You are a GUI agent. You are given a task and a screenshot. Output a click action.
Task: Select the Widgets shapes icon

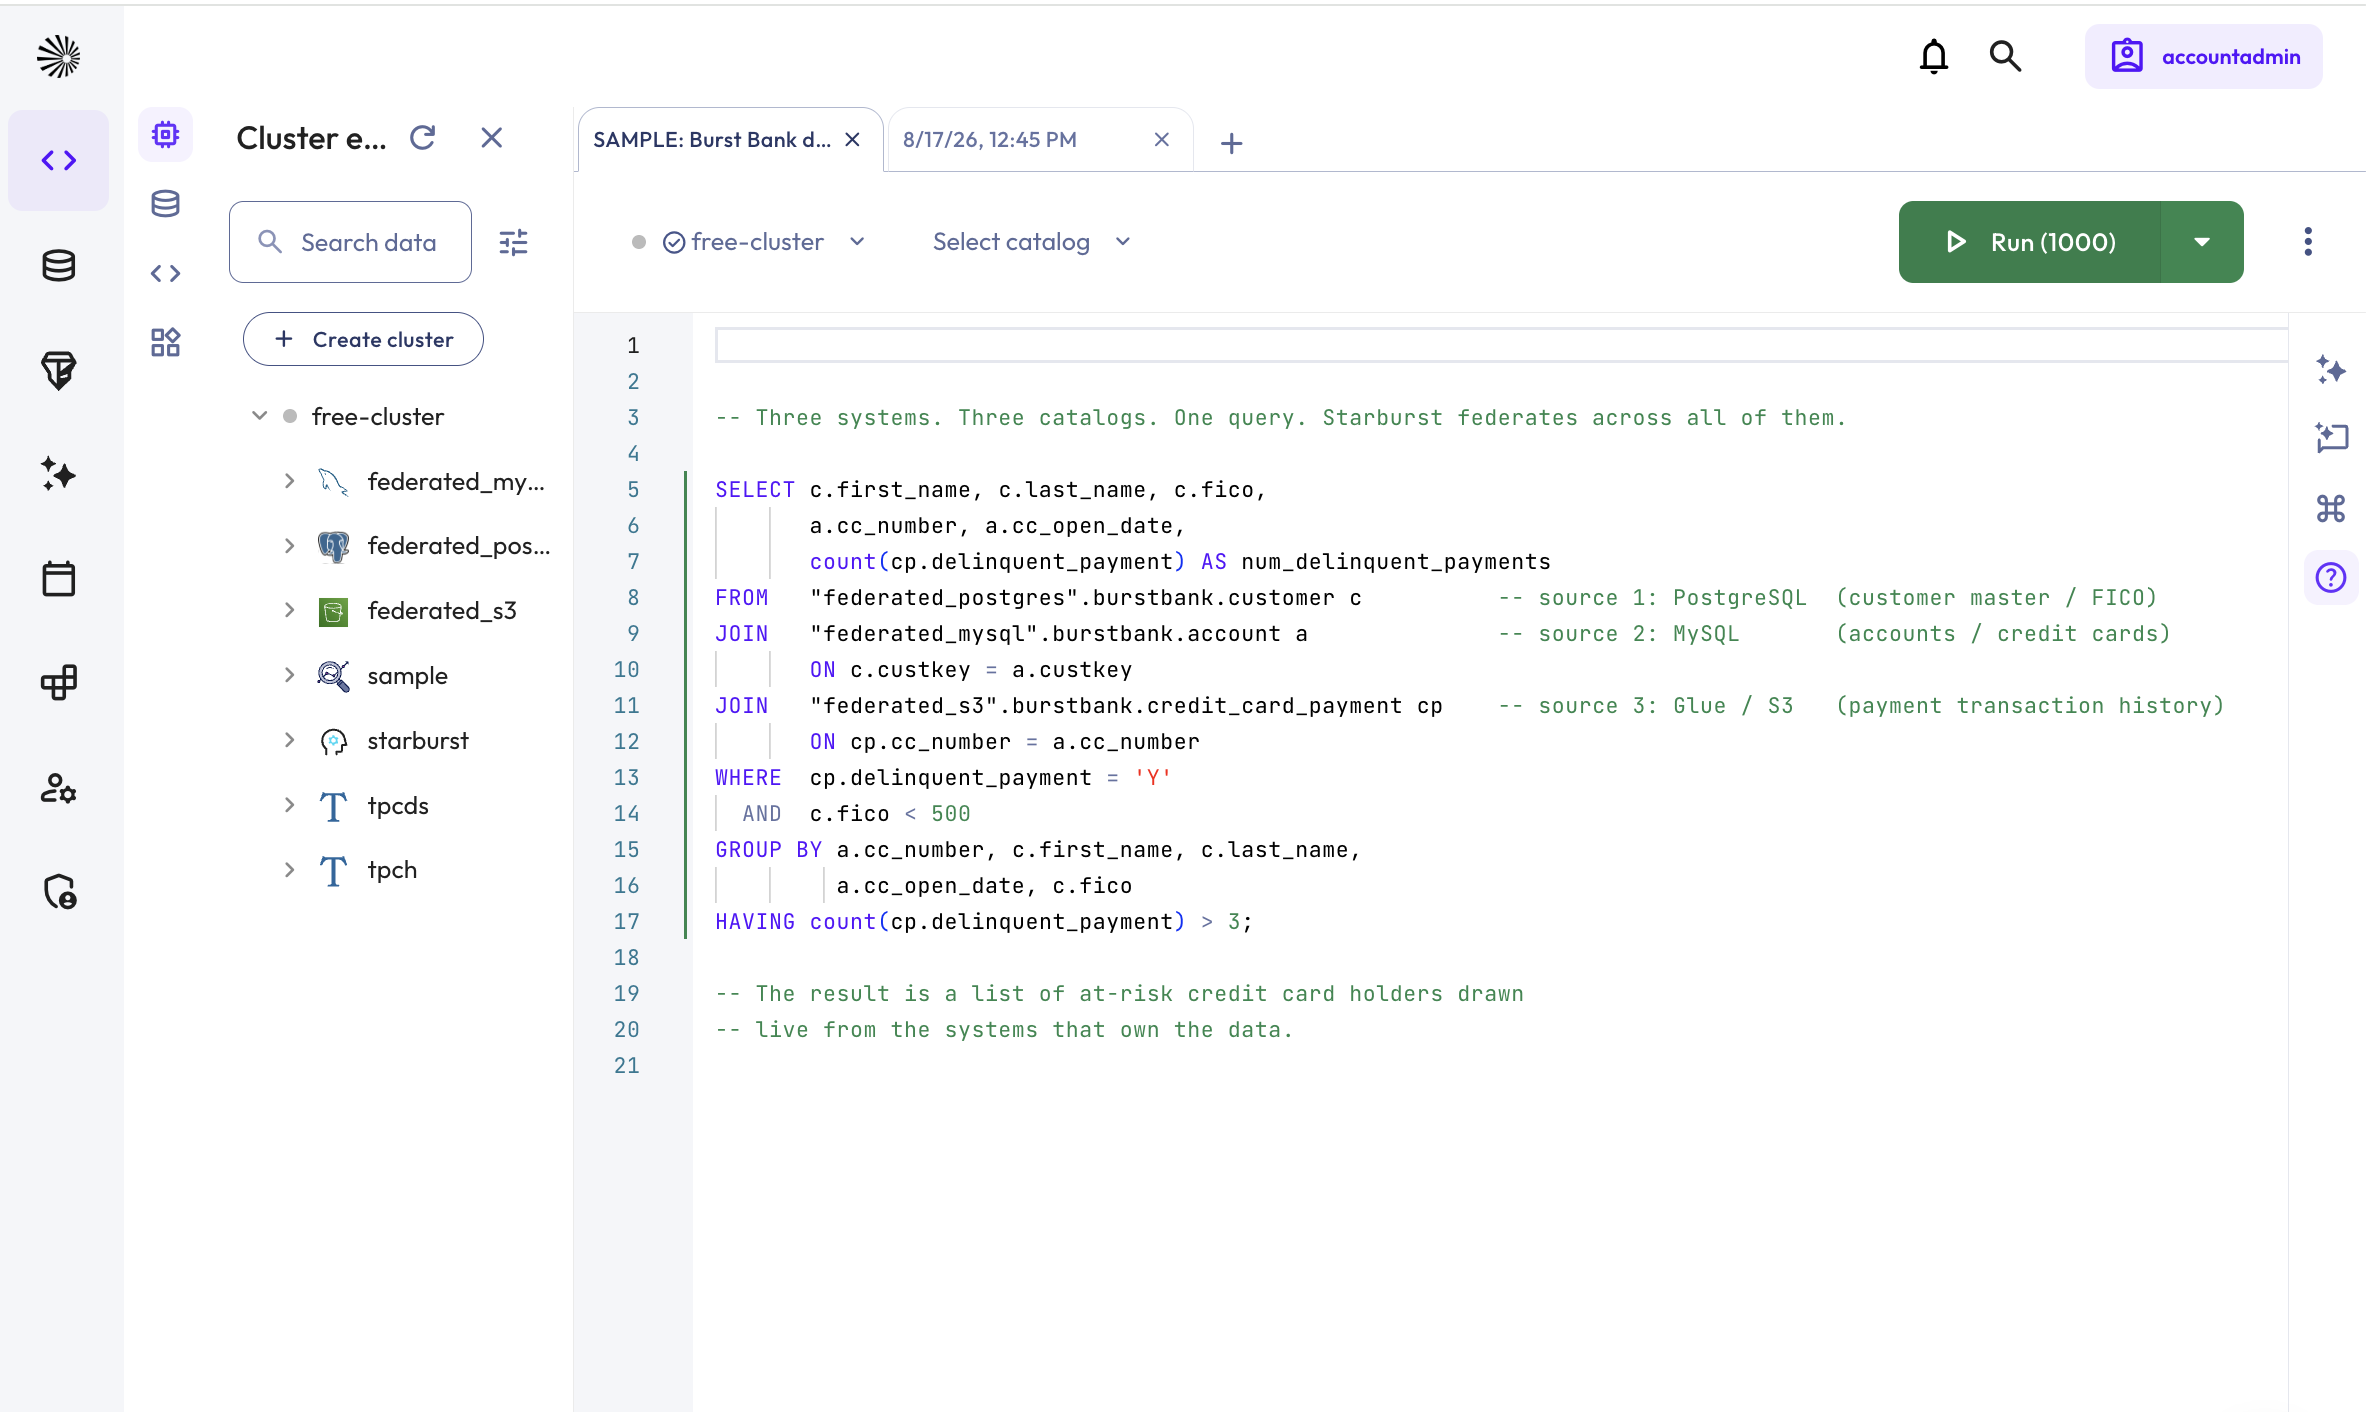click(x=165, y=342)
